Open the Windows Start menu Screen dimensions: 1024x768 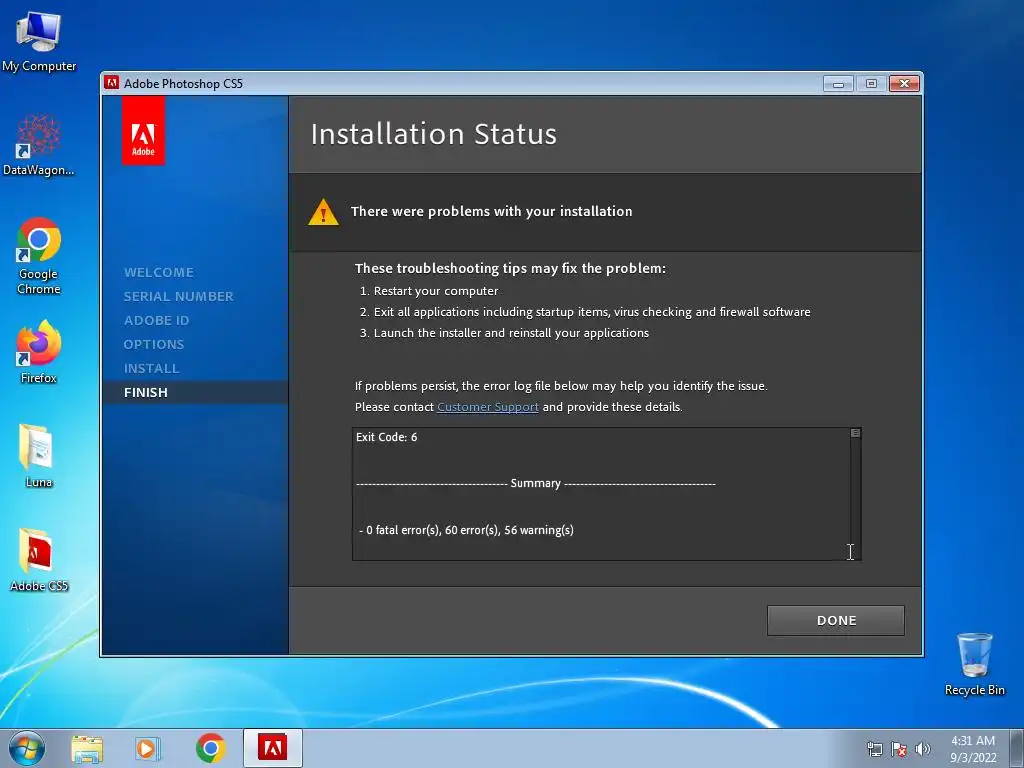(27, 748)
